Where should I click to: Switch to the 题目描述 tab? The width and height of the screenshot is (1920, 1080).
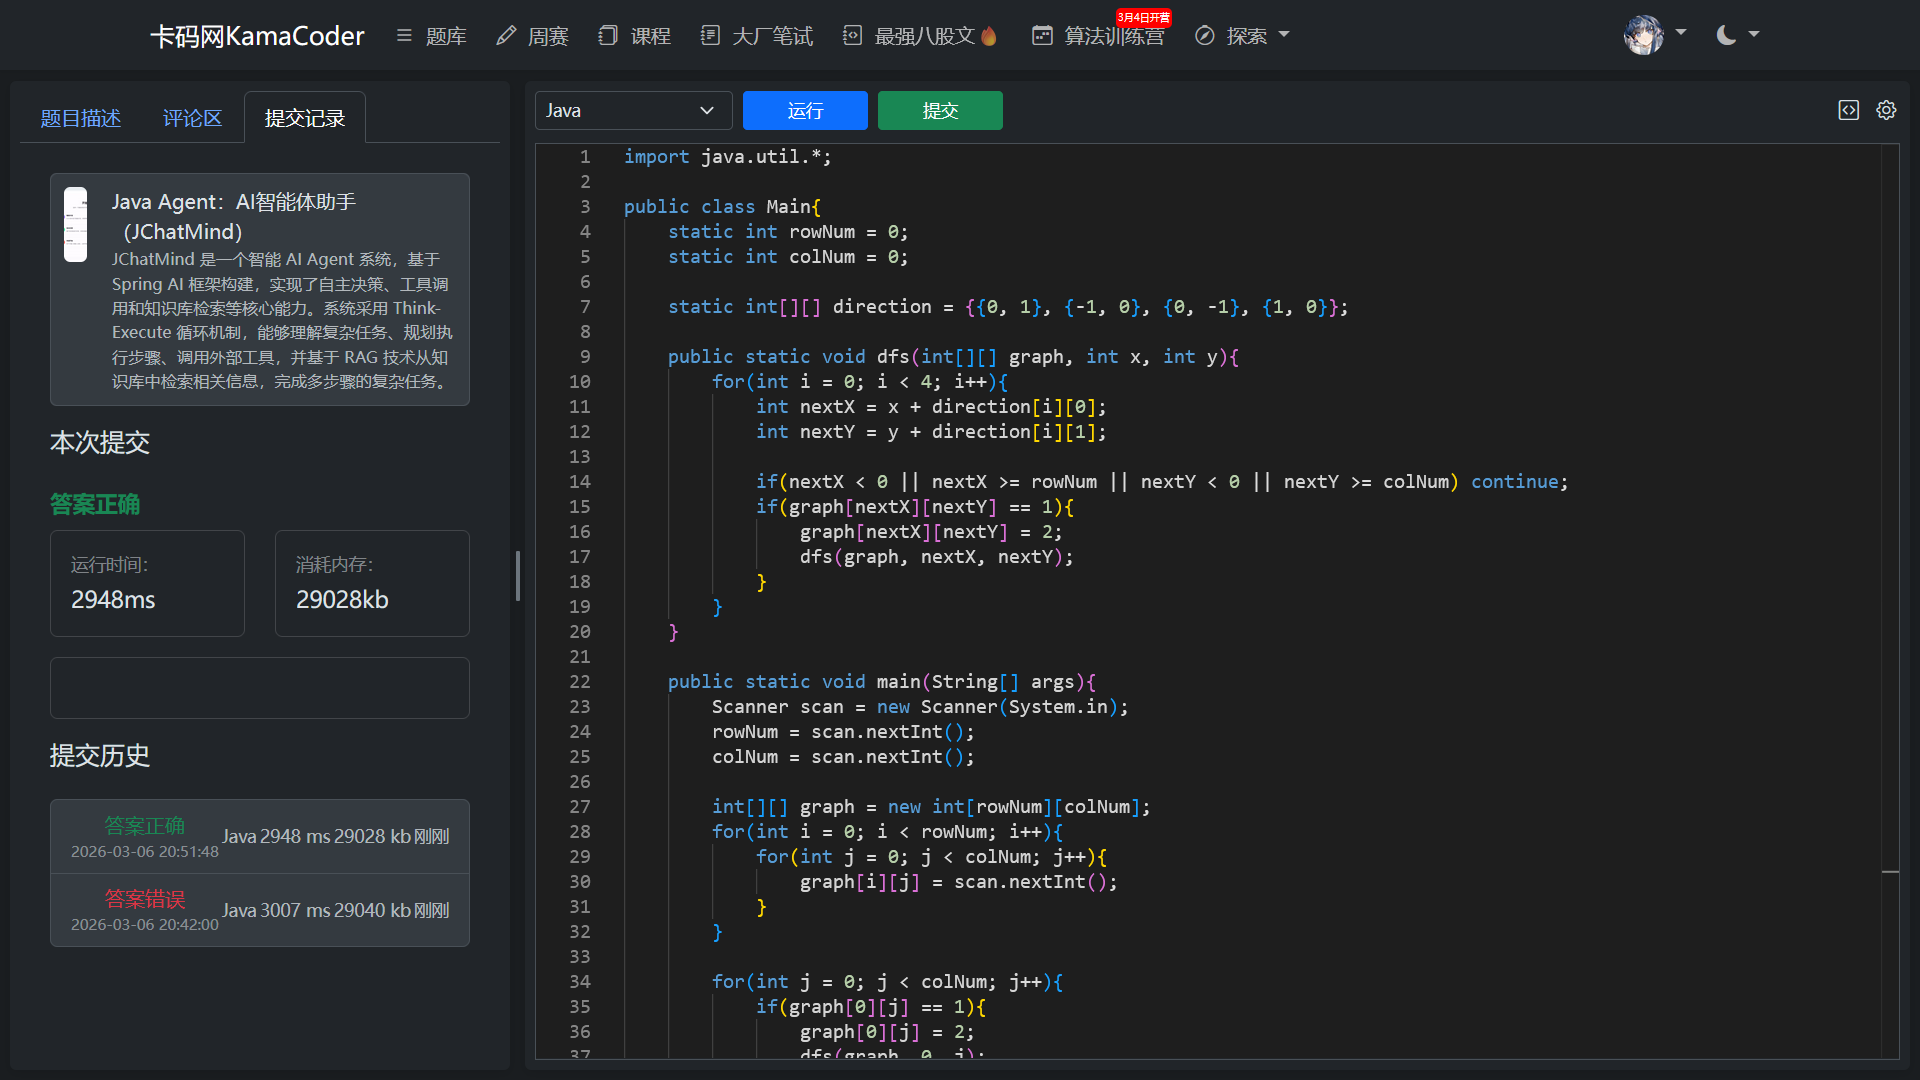[80, 118]
